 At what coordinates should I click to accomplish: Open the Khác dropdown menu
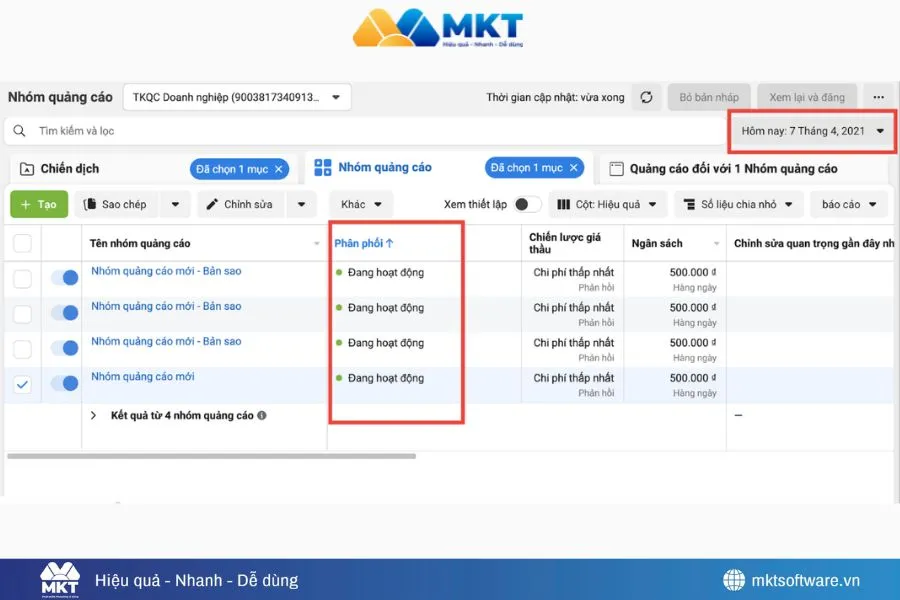tap(360, 204)
